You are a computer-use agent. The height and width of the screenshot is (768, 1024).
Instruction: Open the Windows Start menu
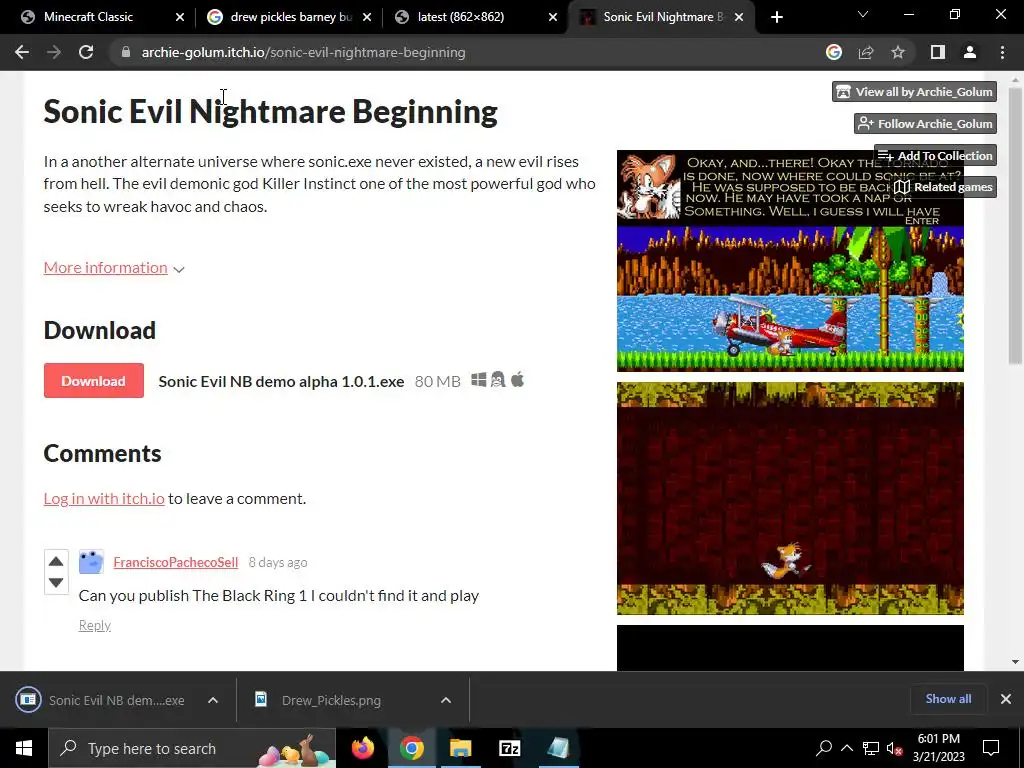(24, 748)
